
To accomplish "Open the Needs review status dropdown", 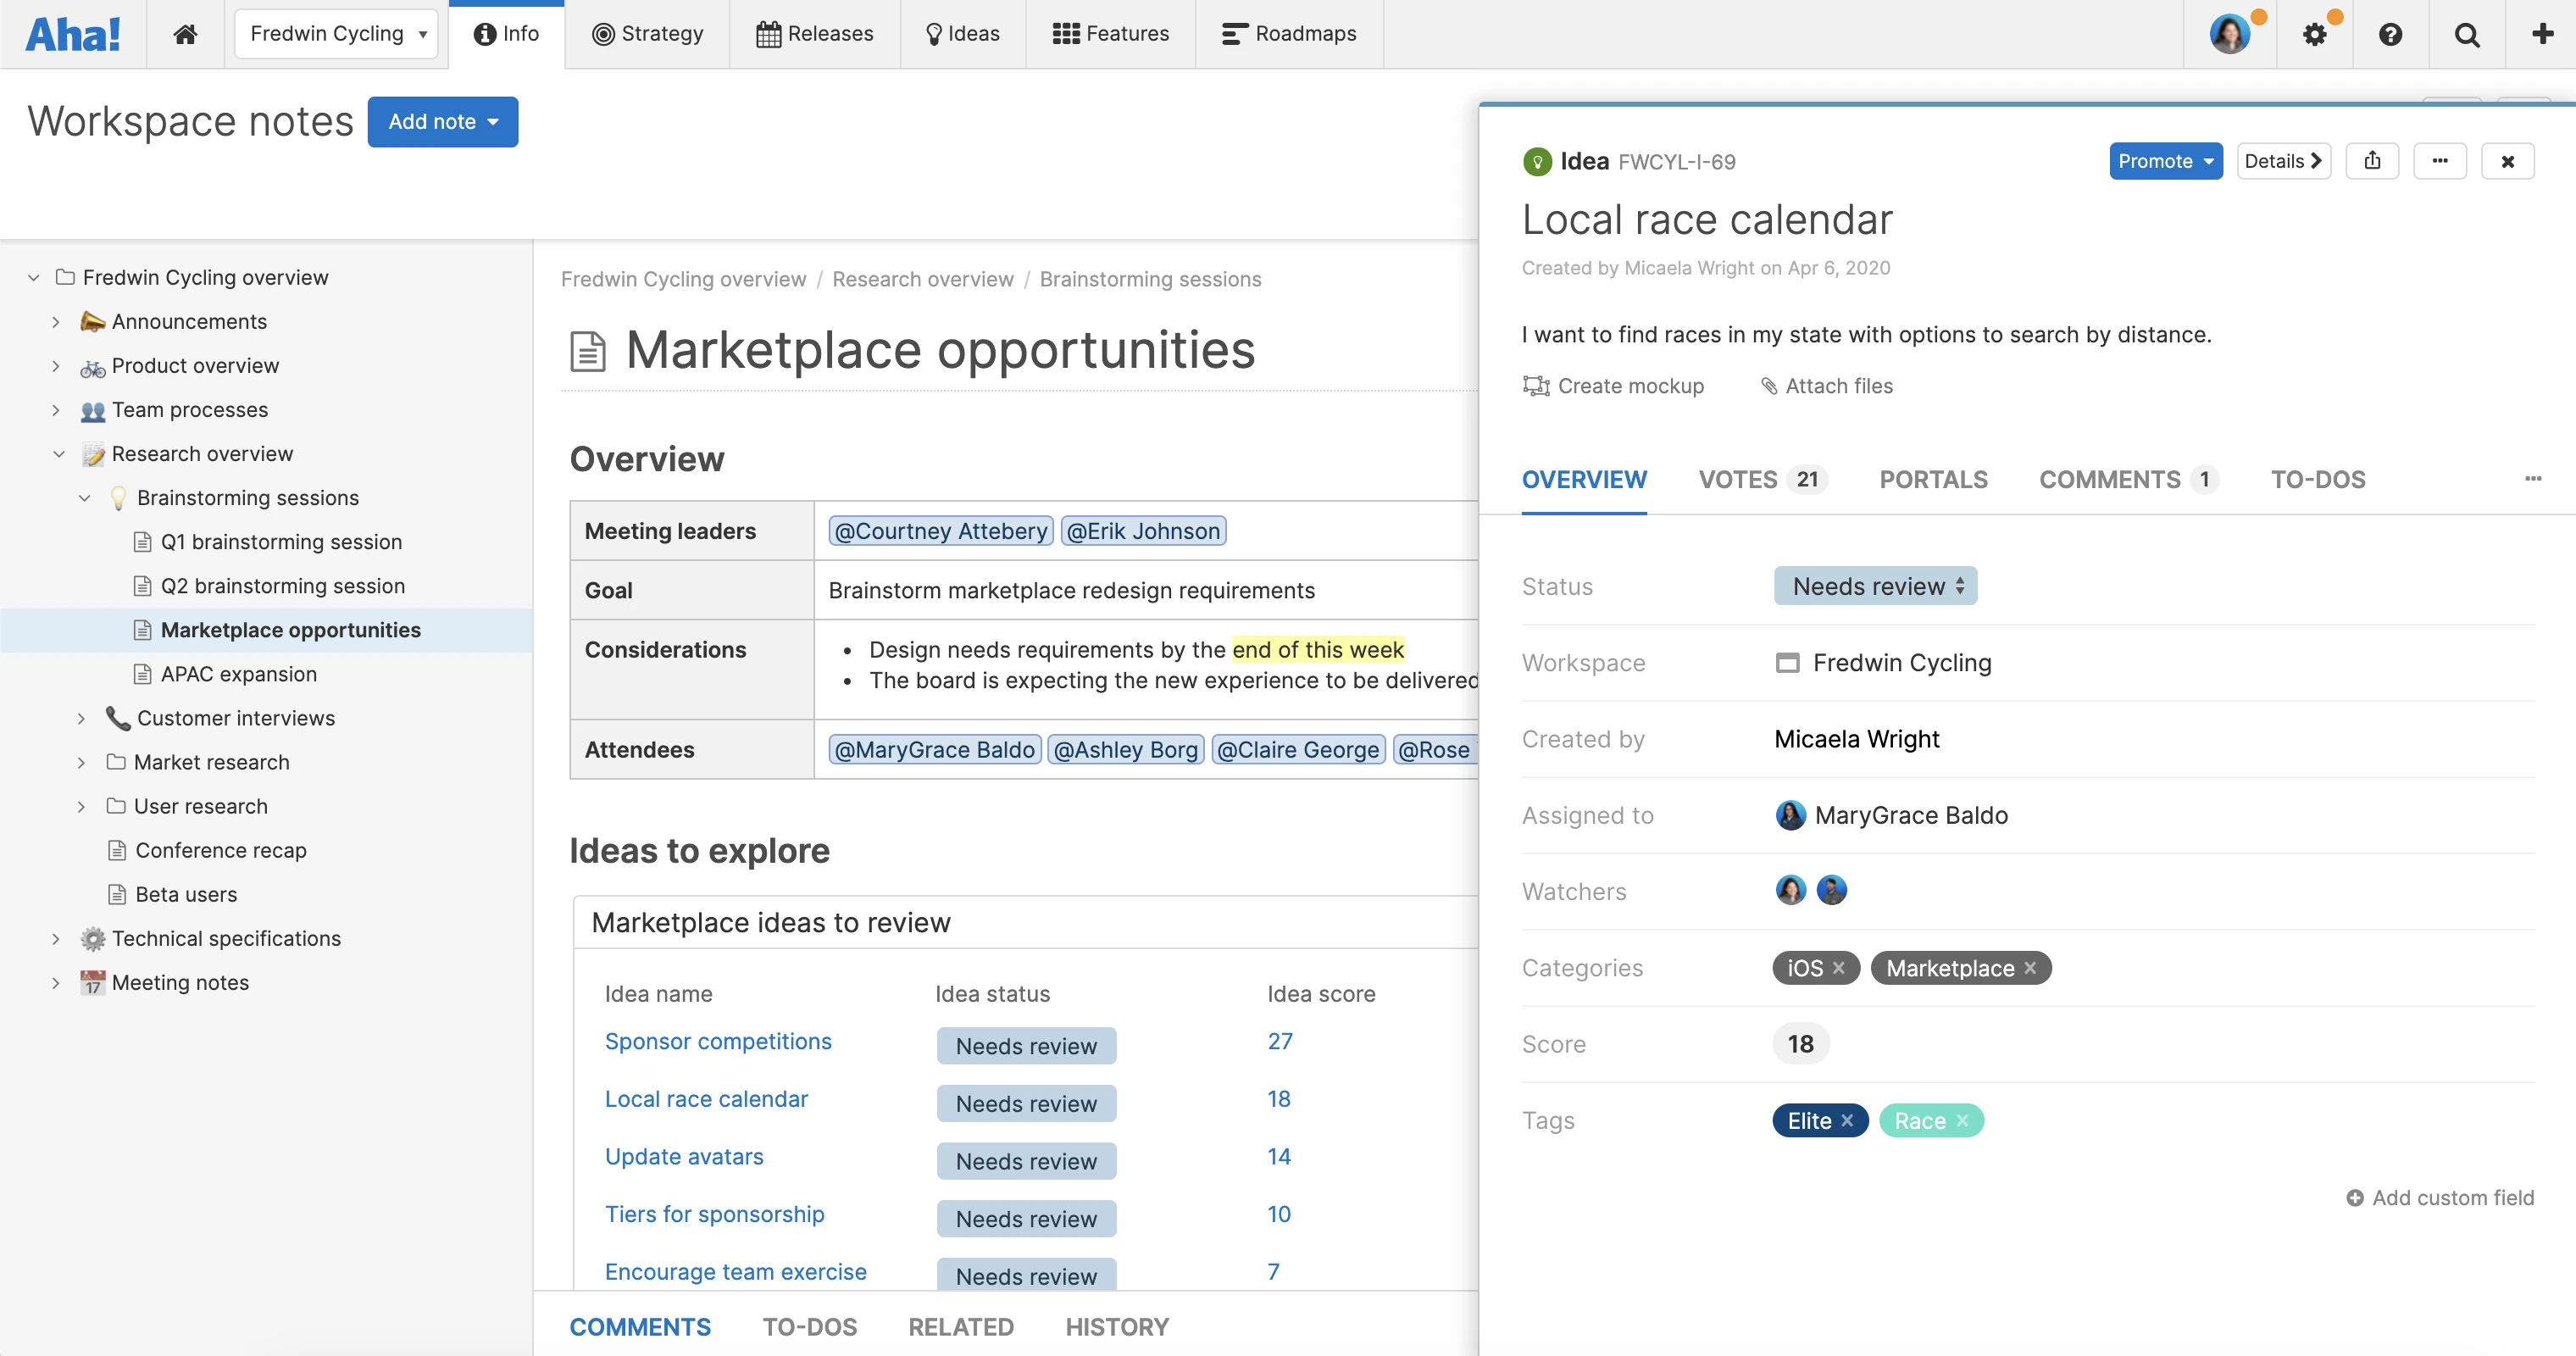I will click(x=1875, y=586).
